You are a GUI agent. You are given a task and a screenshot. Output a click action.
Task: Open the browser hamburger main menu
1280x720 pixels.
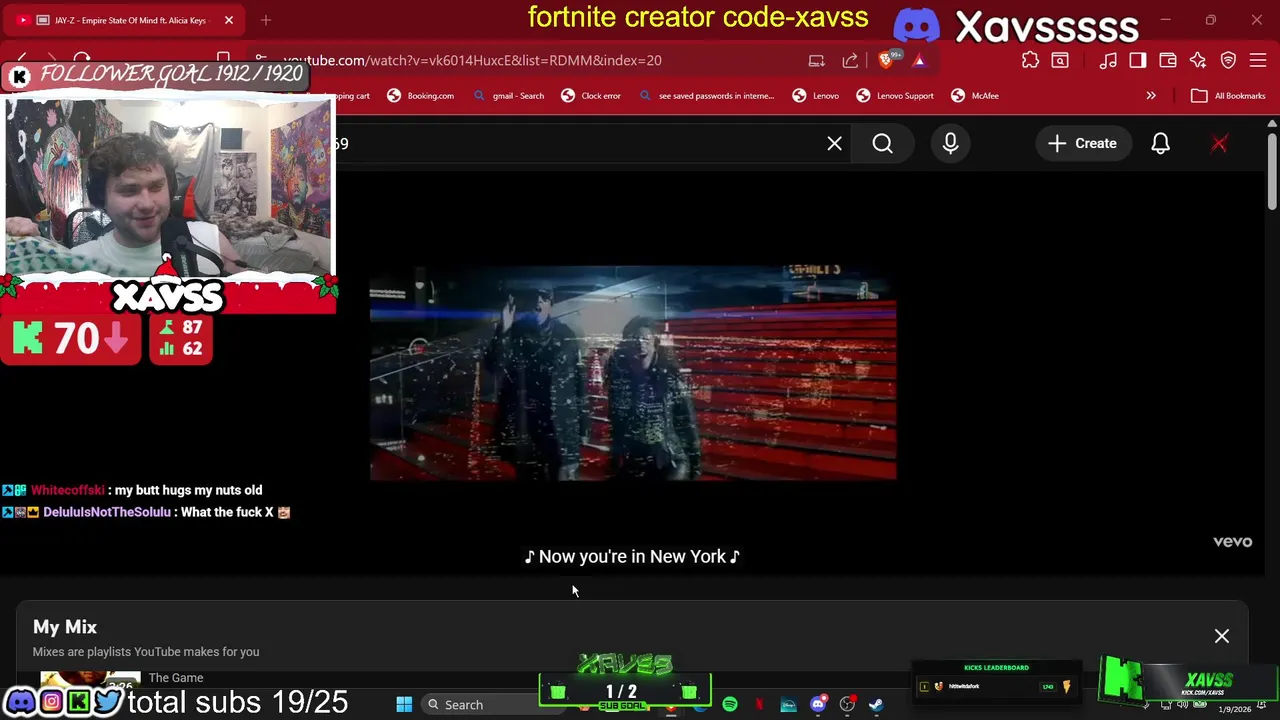[x=1258, y=60]
